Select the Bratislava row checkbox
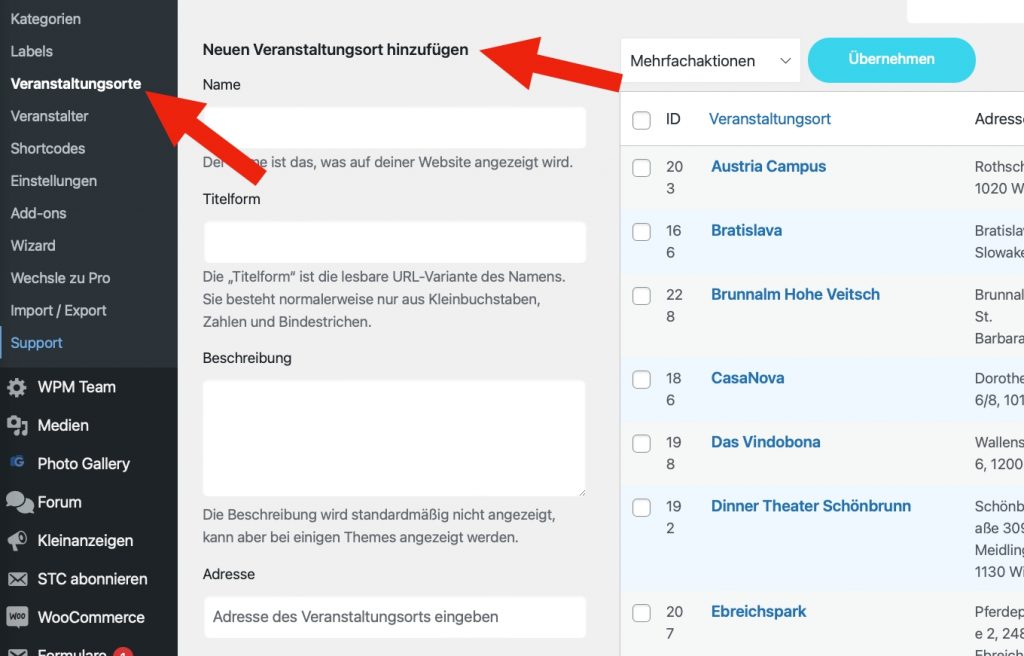The width and height of the screenshot is (1024, 656). tap(642, 232)
